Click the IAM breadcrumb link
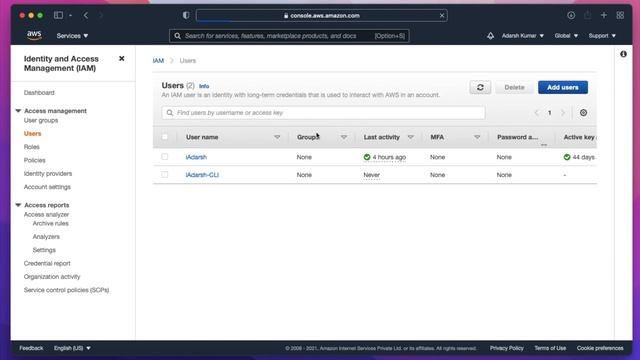The image size is (640, 360). pos(158,61)
